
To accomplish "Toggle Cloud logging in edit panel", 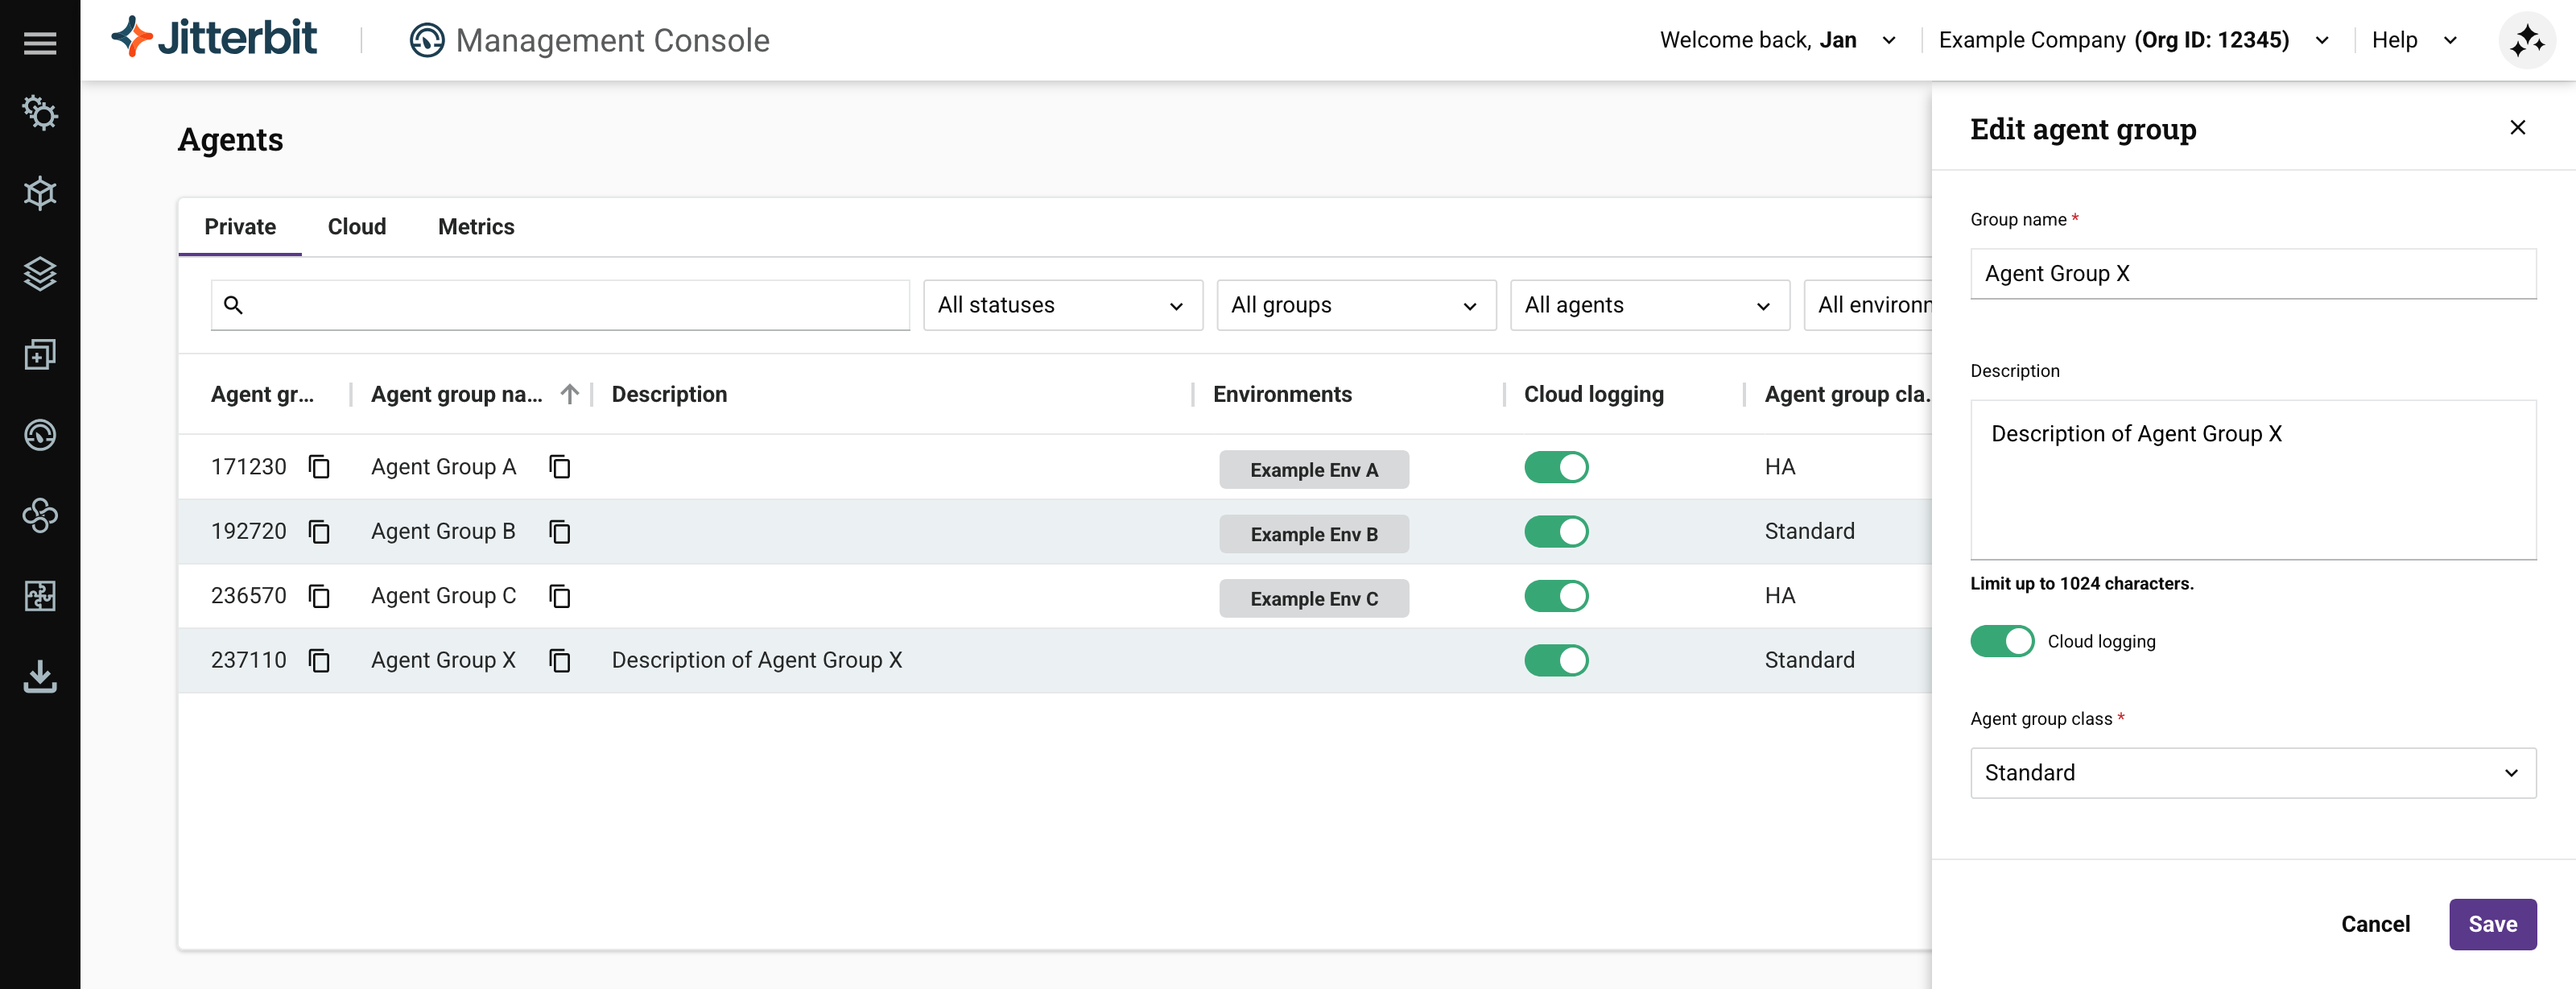I will click(2001, 641).
